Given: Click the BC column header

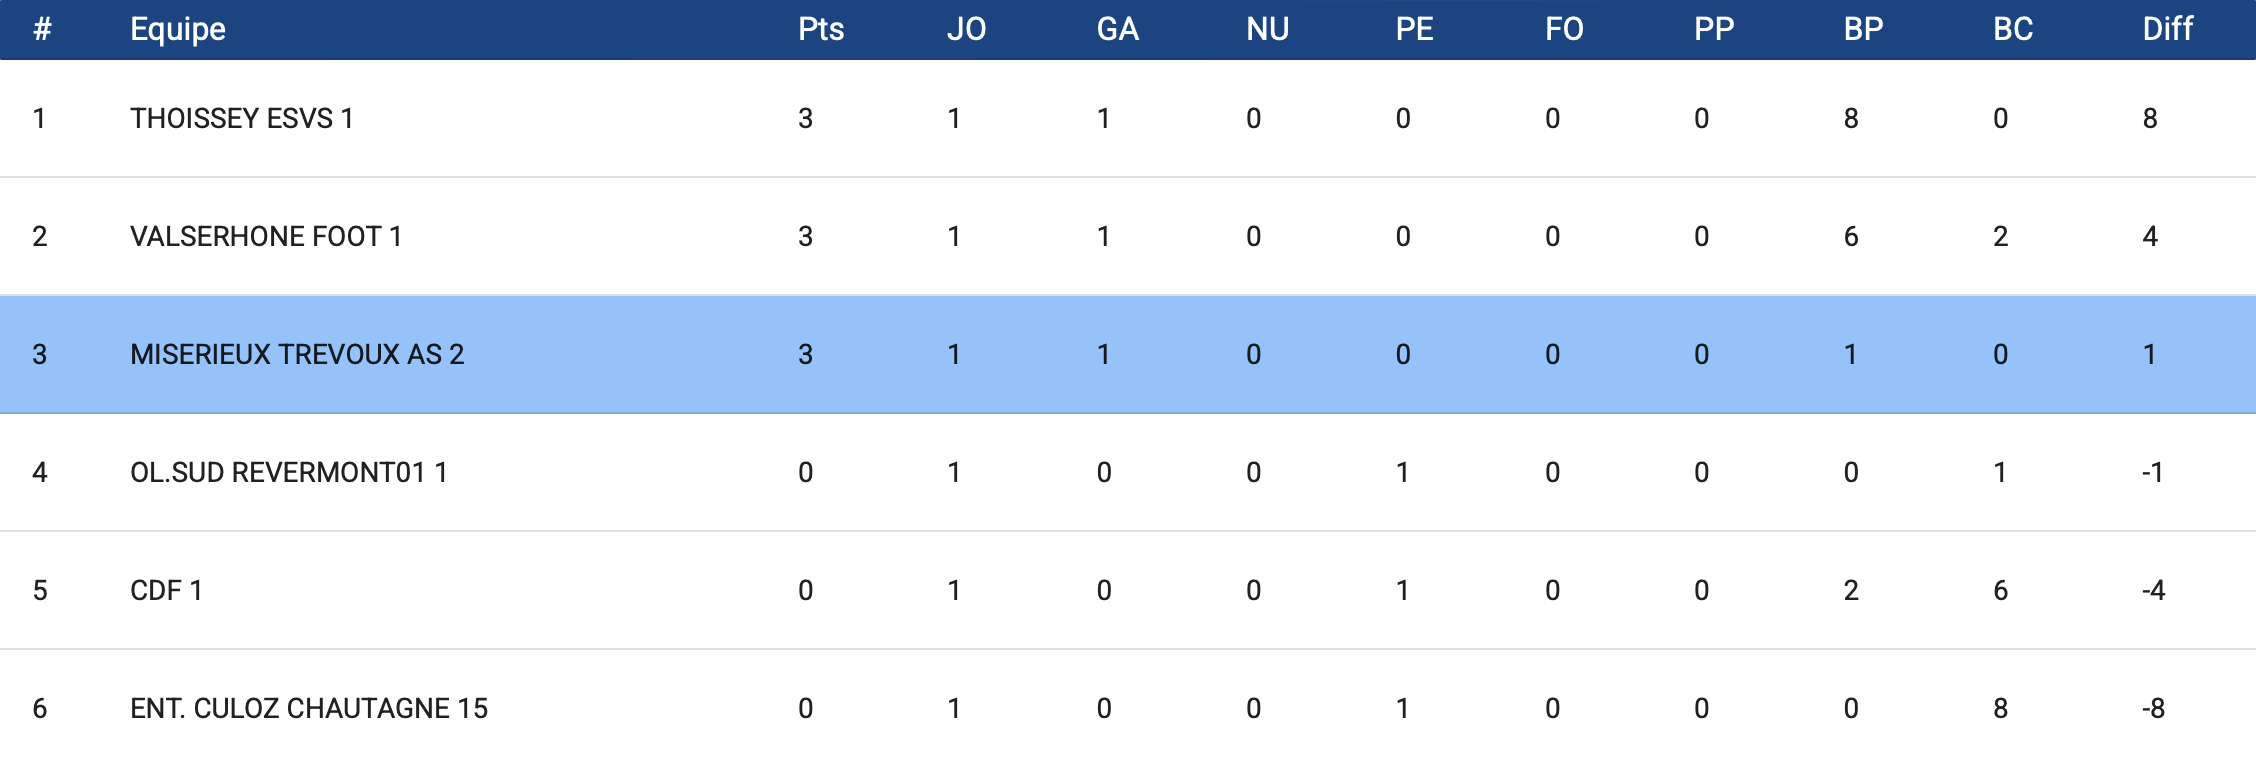Looking at the screenshot, I should tap(2013, 29).
